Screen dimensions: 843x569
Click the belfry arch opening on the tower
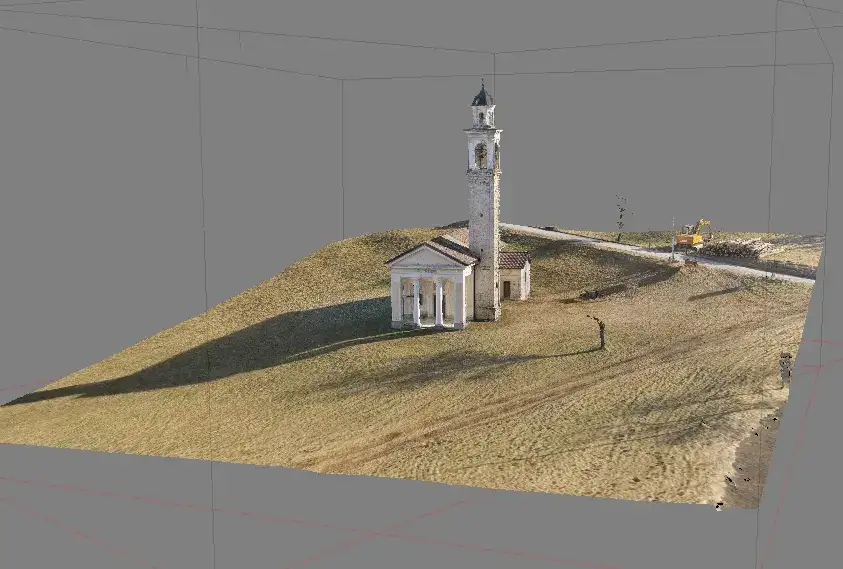481,155
